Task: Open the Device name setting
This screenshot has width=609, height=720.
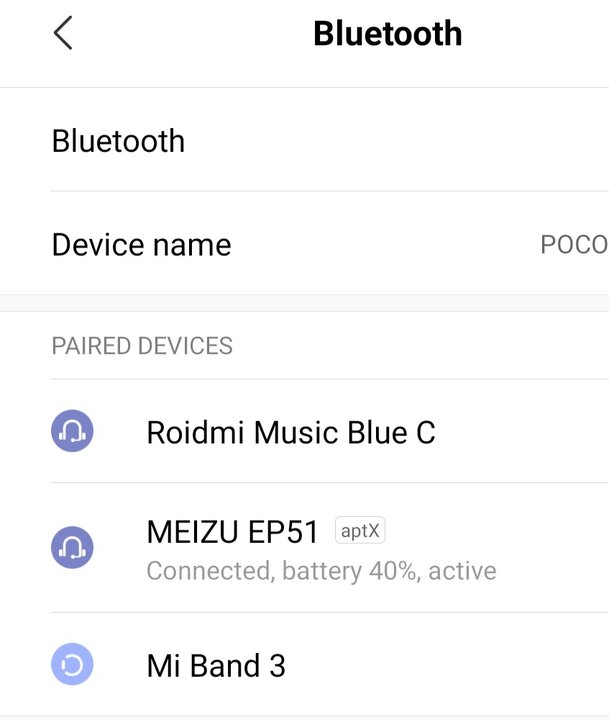Action: (x=304, y=243)
